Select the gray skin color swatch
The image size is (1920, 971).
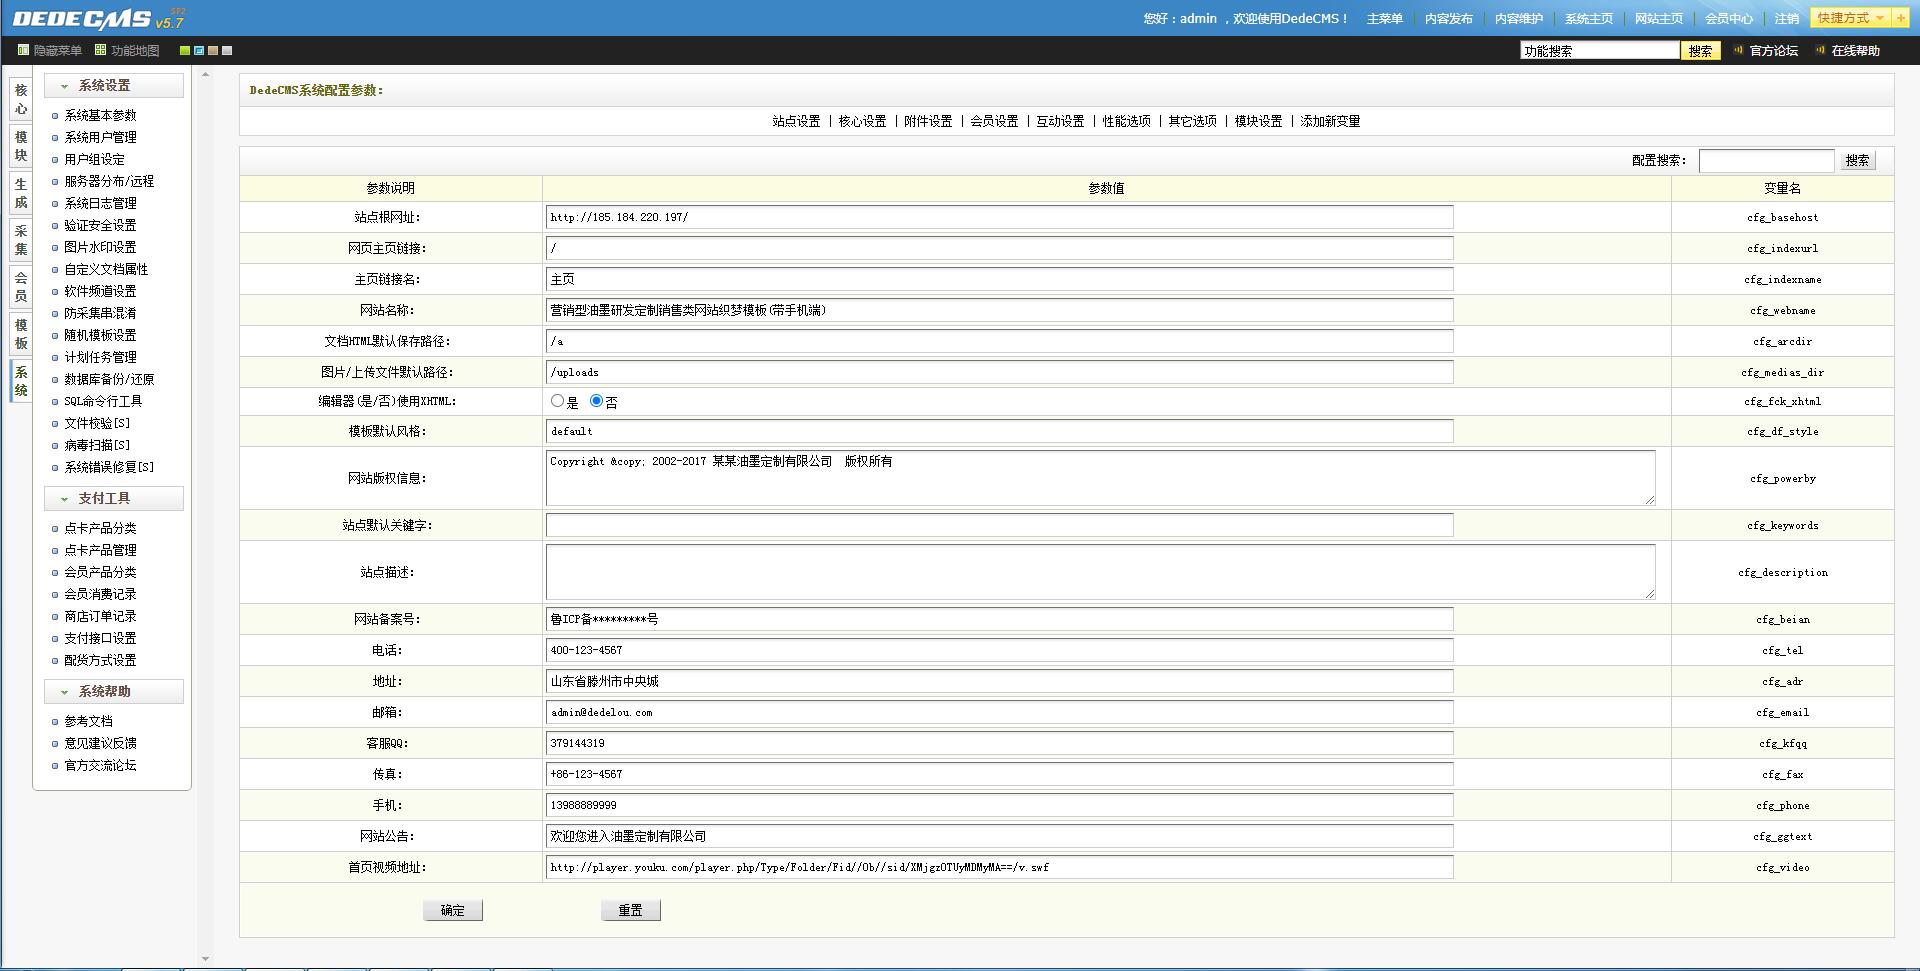click(x=227, y=50)
